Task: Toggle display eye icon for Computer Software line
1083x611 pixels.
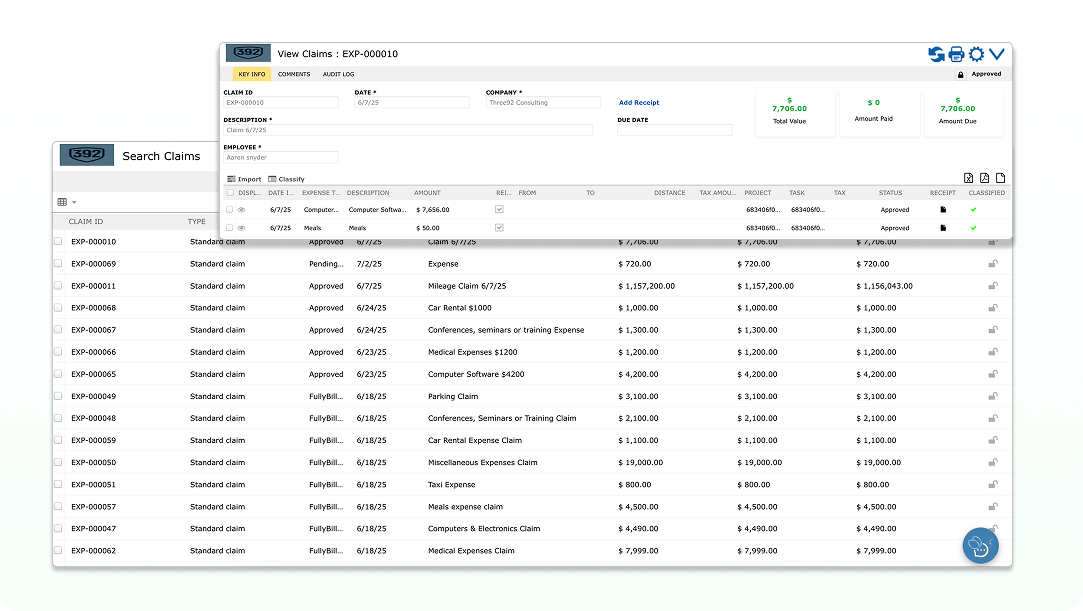Action: pos(242,210)
